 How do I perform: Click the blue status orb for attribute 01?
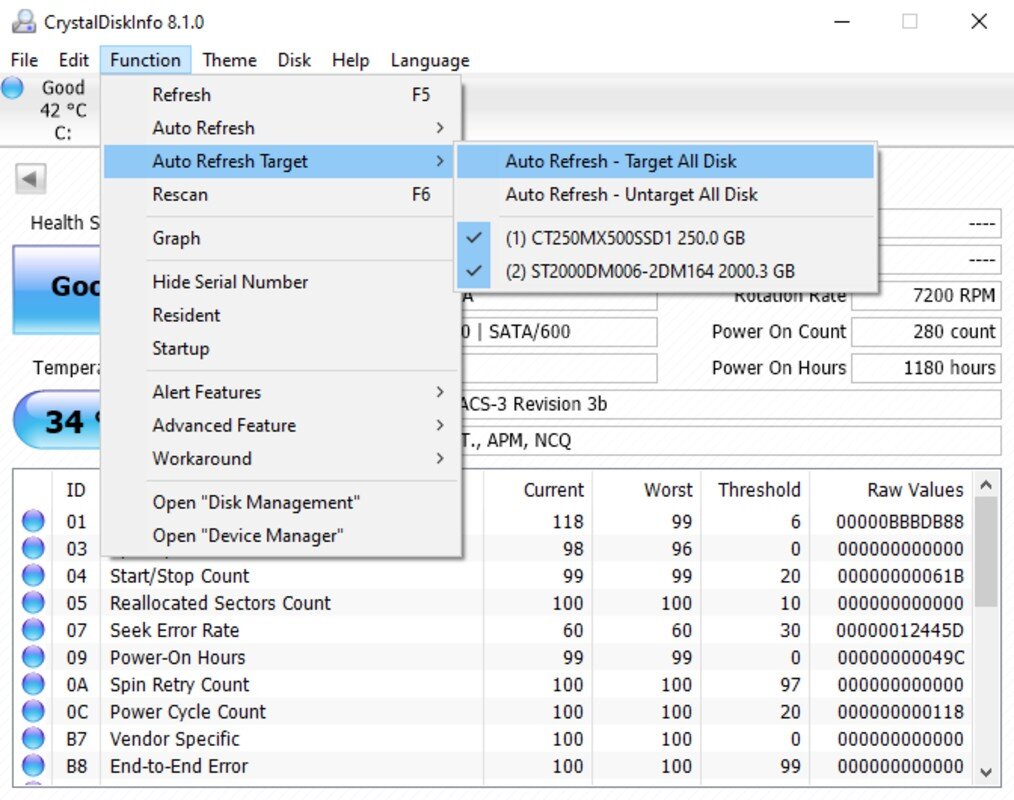(x=33, y=521)
